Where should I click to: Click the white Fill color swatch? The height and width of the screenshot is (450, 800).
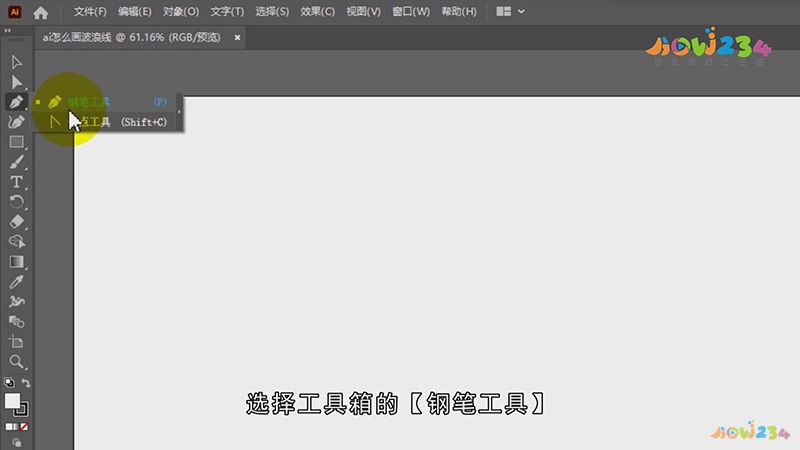(11, 401)
